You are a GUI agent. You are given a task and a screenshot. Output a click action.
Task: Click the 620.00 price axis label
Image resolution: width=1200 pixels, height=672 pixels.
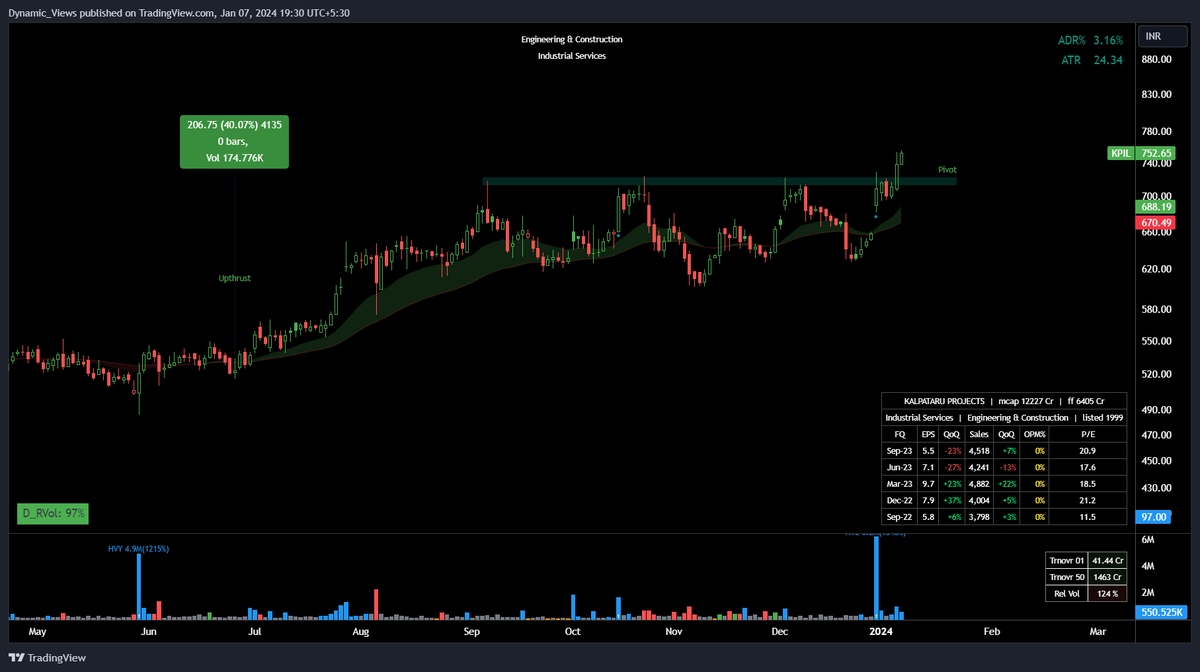coord(1156,270)
